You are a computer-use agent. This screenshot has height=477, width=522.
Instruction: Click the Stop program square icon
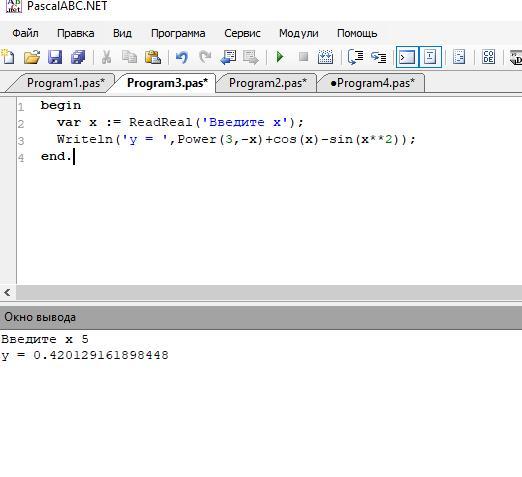pos(303,57)
